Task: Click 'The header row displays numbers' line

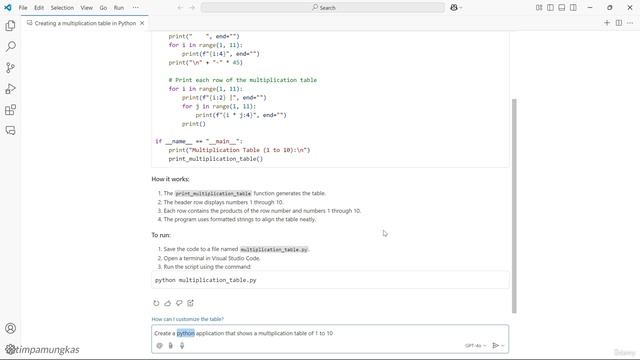Action: (x=223, y=202)
